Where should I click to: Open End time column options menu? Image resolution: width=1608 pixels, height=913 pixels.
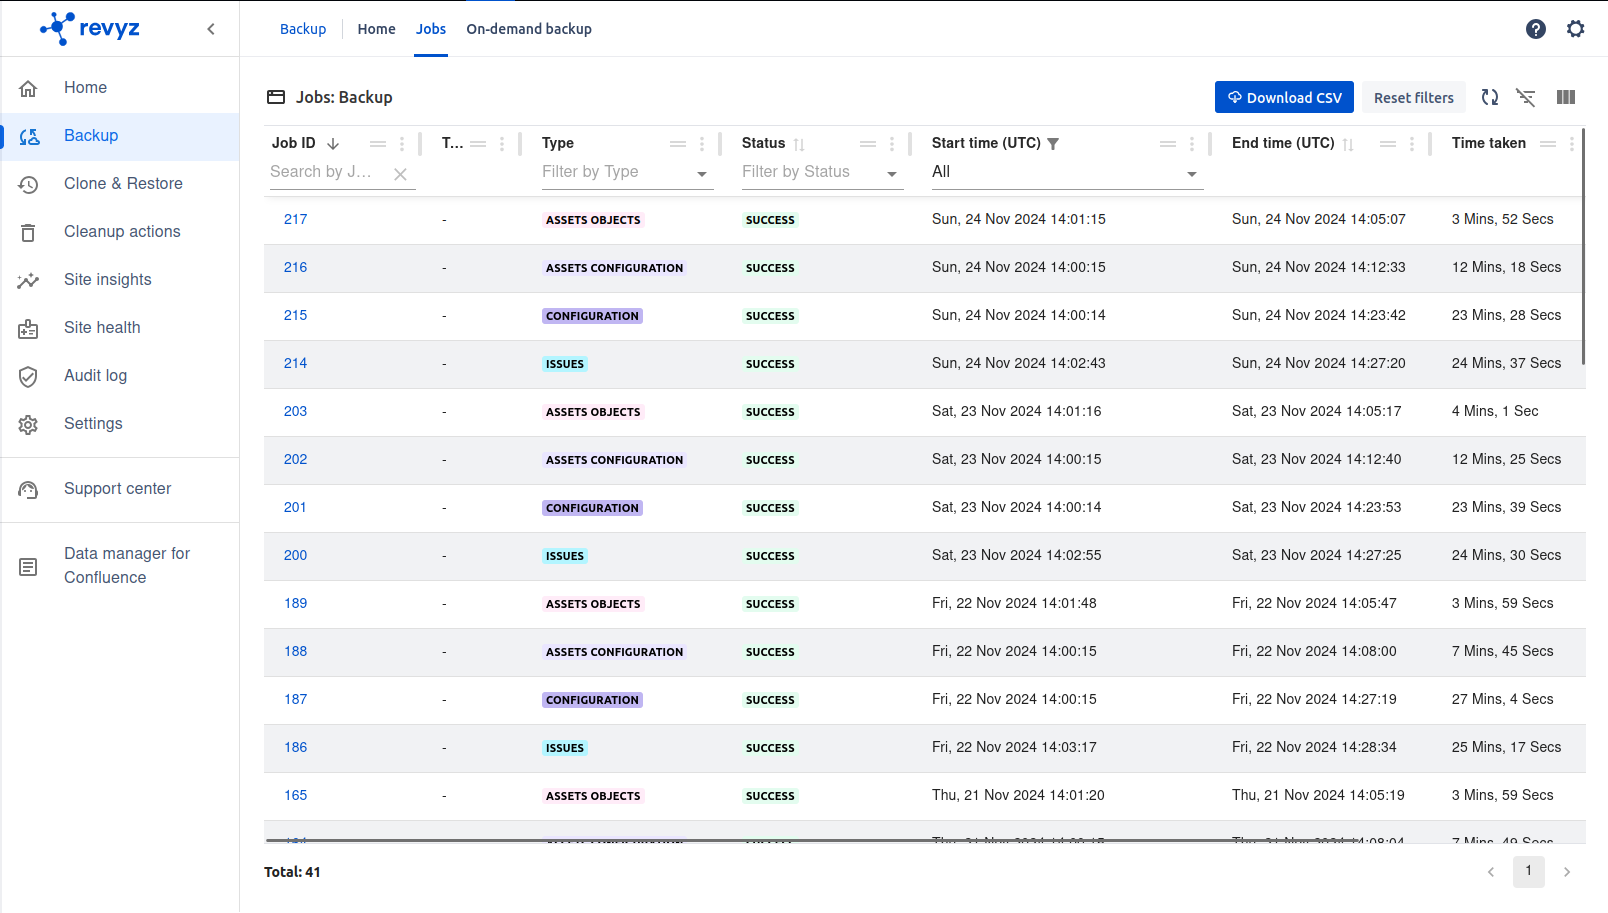(1412, 144)
